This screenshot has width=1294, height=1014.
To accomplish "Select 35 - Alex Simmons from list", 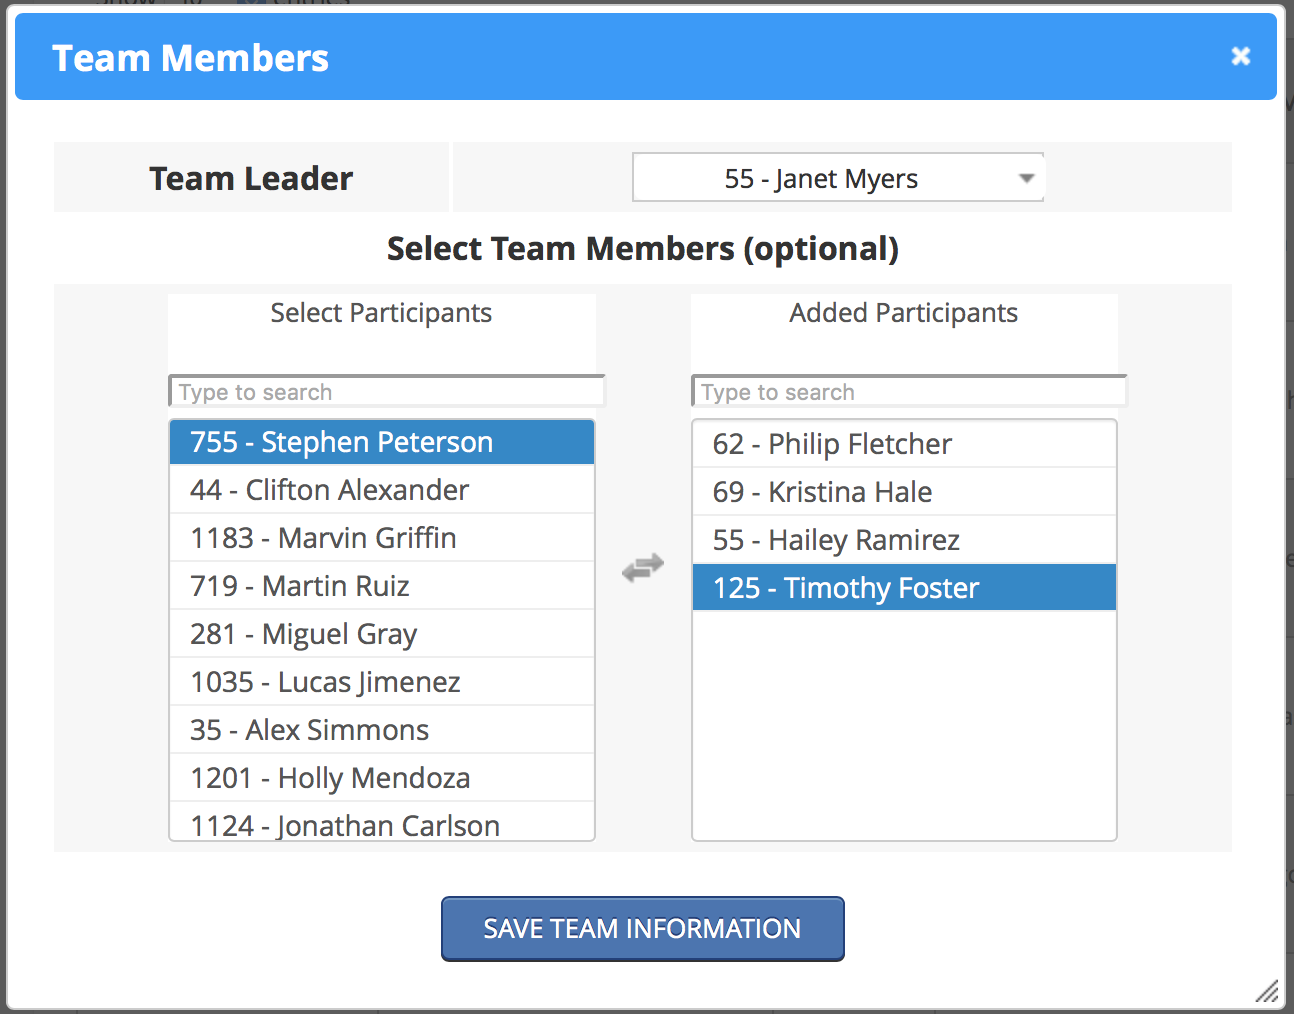I will pyautogui.click(x=382, y=730).
